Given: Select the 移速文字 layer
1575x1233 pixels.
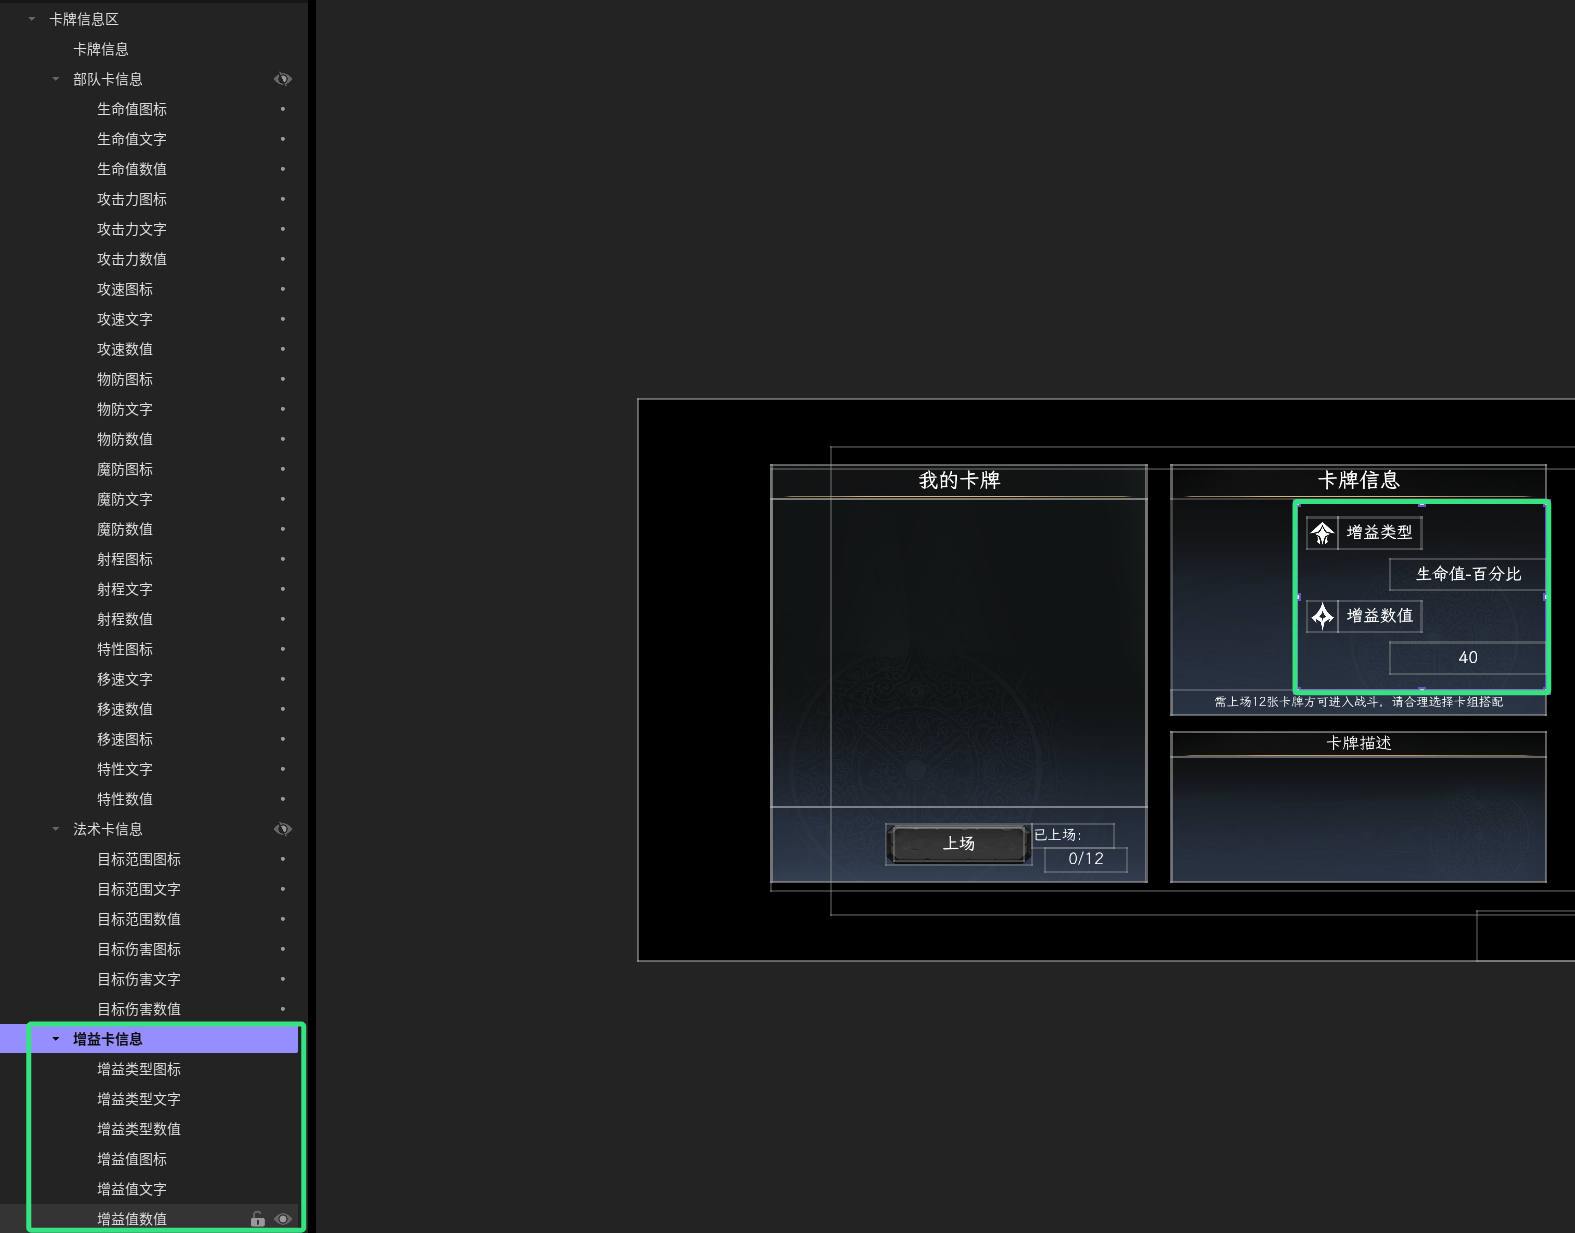Looking at the screenshot, I should tap(125, 679).
